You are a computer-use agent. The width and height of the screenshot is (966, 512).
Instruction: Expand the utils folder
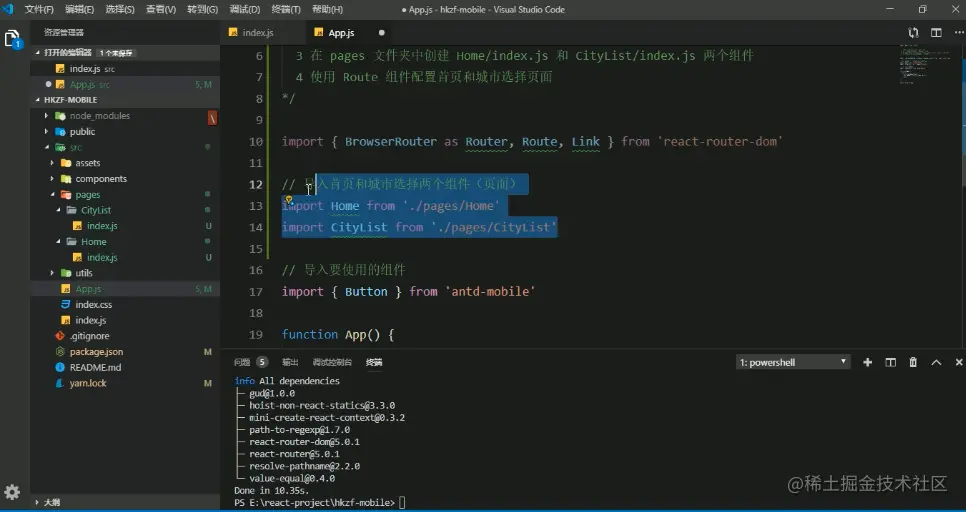tap(52, 273)
